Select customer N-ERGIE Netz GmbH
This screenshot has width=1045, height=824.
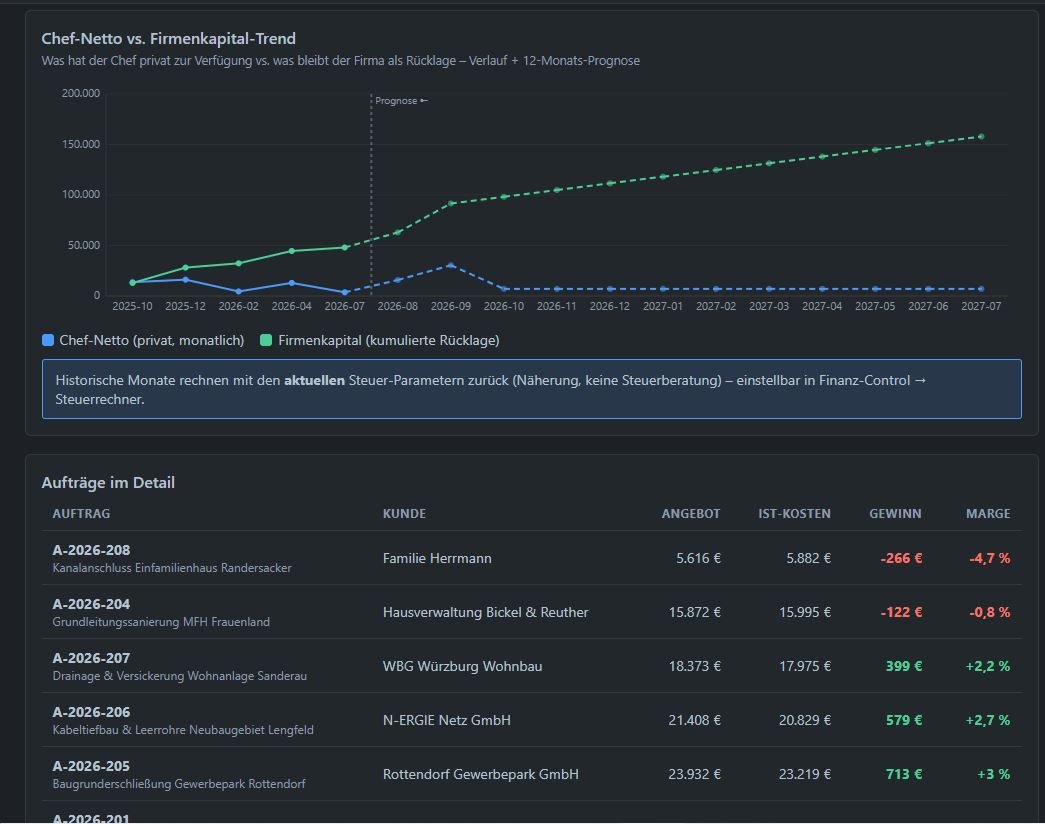click(447, 721)
